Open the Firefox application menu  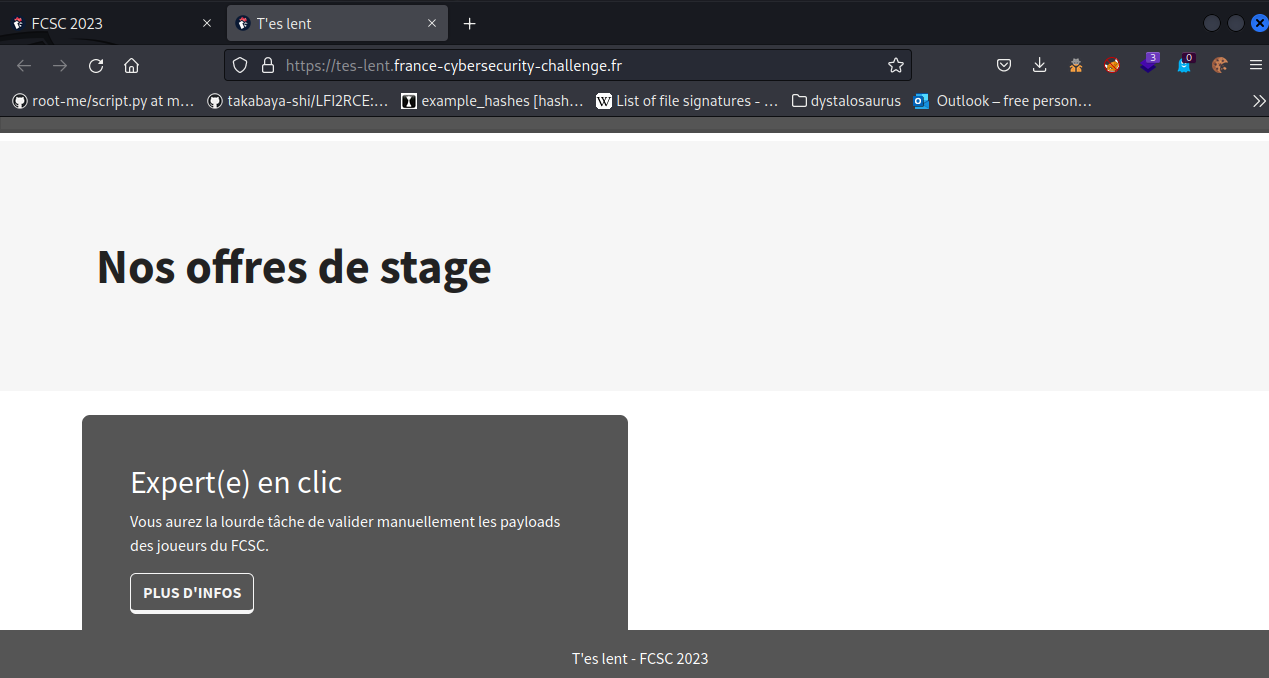coord(1255,66)
